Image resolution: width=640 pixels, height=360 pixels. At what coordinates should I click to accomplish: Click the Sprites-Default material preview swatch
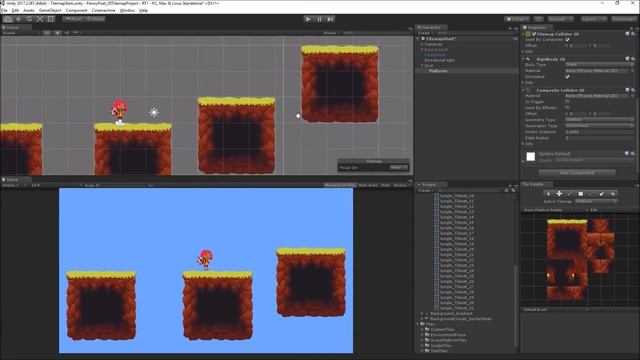(x=531, y=157)
